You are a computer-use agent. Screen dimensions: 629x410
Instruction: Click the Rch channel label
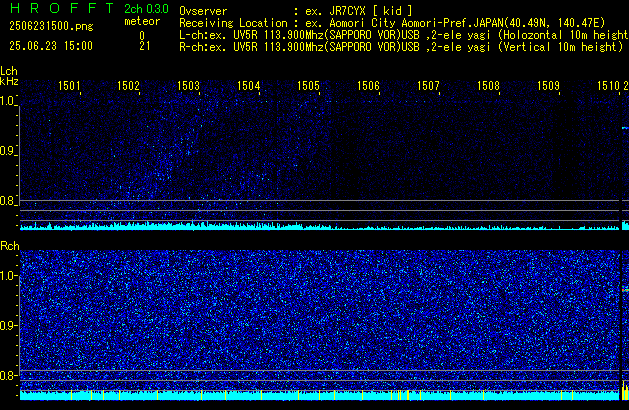10,246
